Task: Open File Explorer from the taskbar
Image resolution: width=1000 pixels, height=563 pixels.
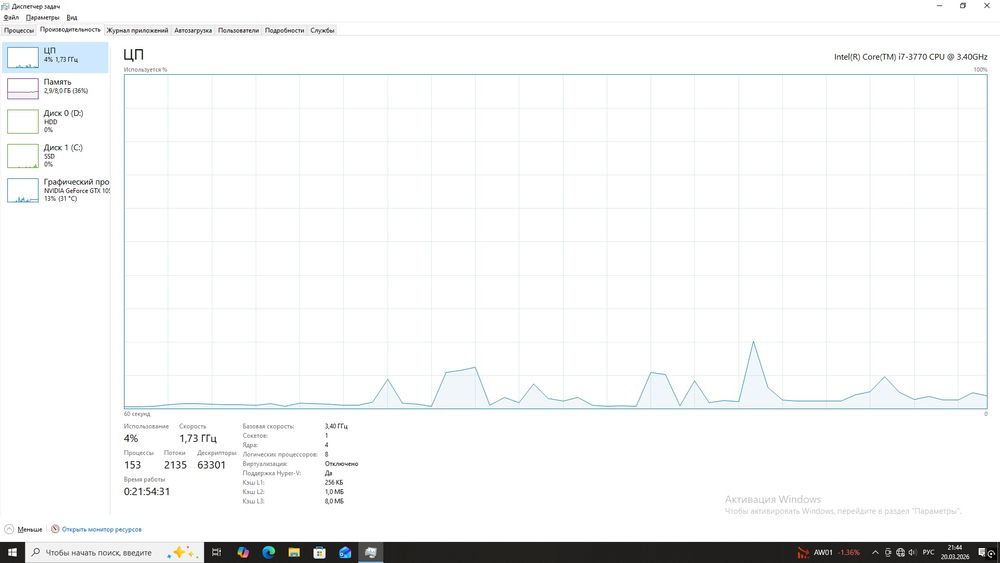Action: click(294, 552)
